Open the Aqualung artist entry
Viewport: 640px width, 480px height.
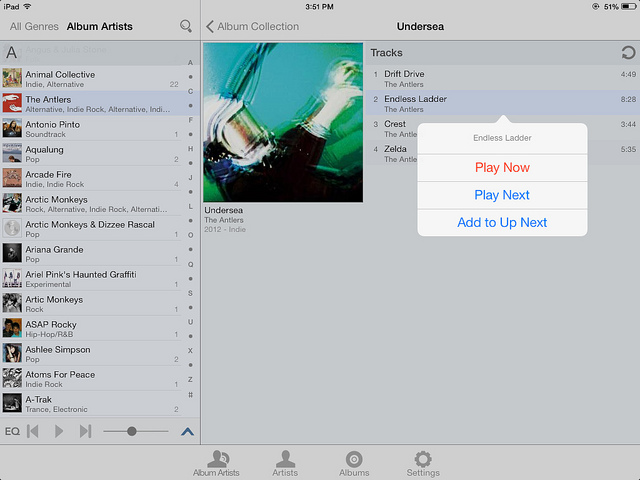click(x=91, y=153)
